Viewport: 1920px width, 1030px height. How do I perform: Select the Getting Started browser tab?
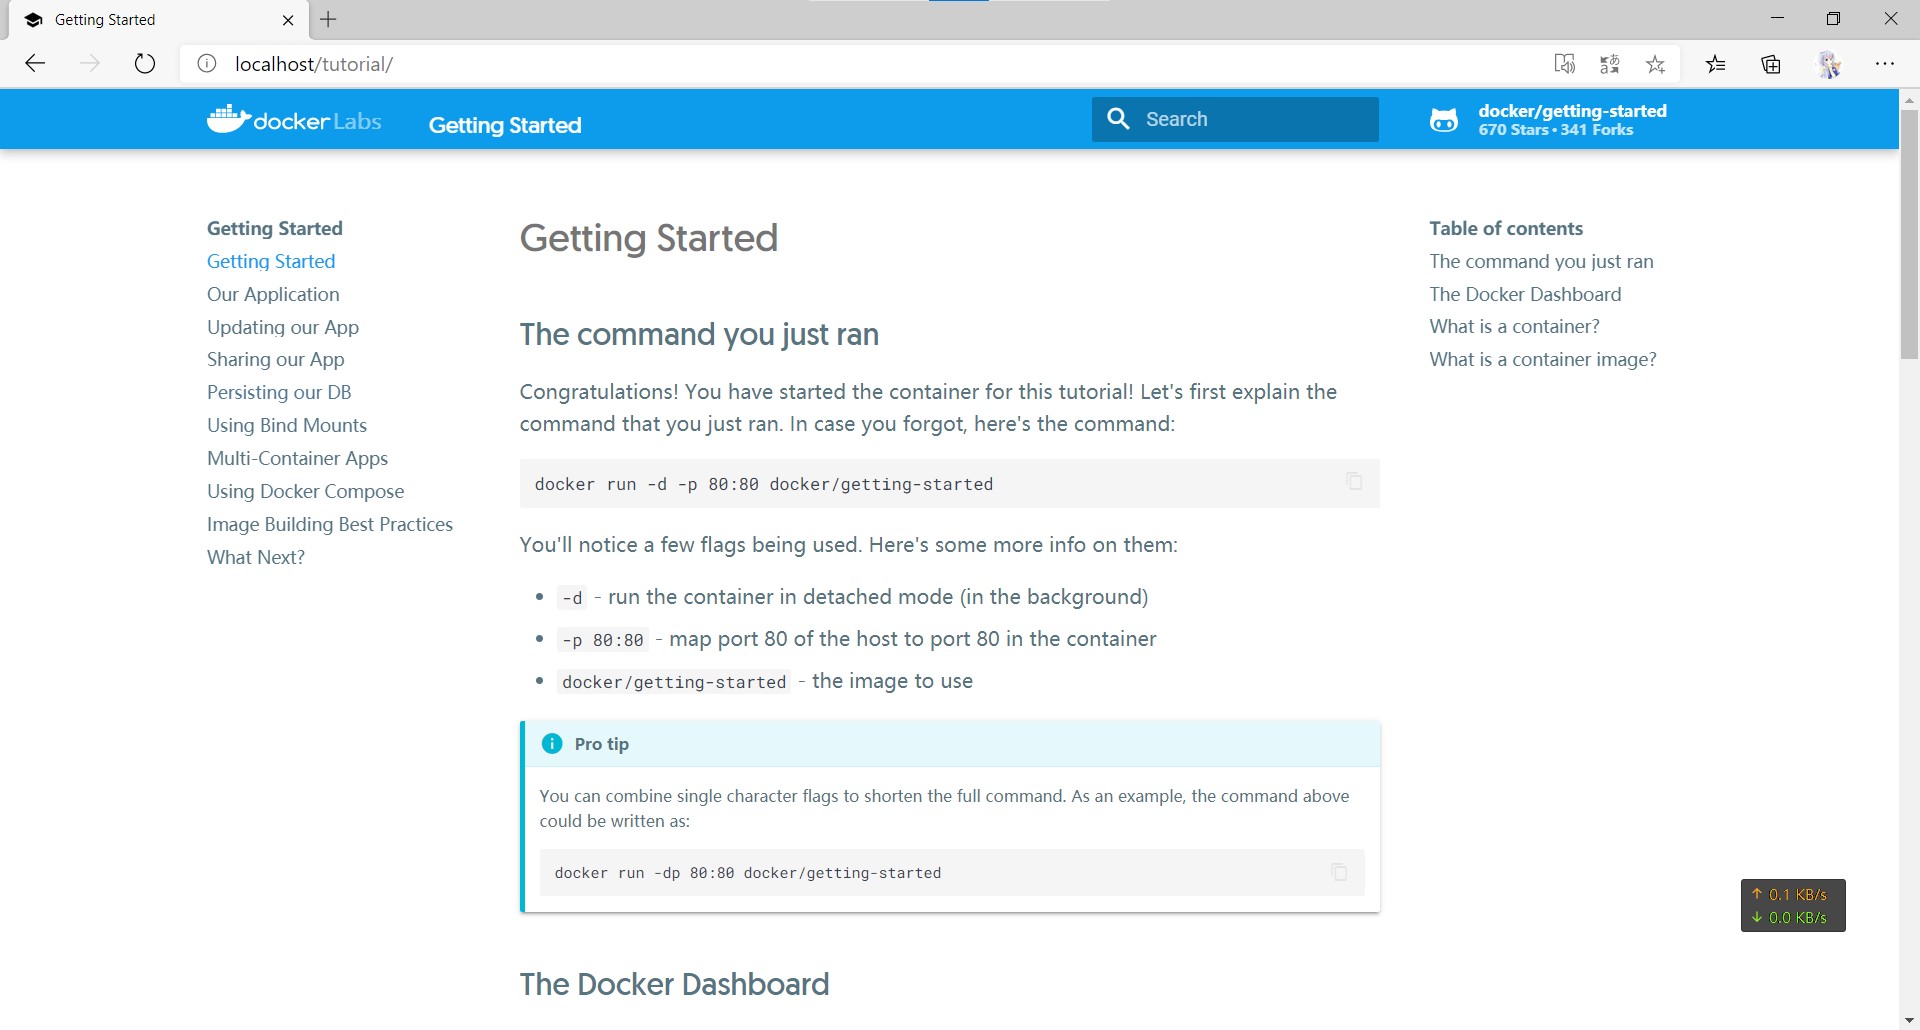click(158, 20)
